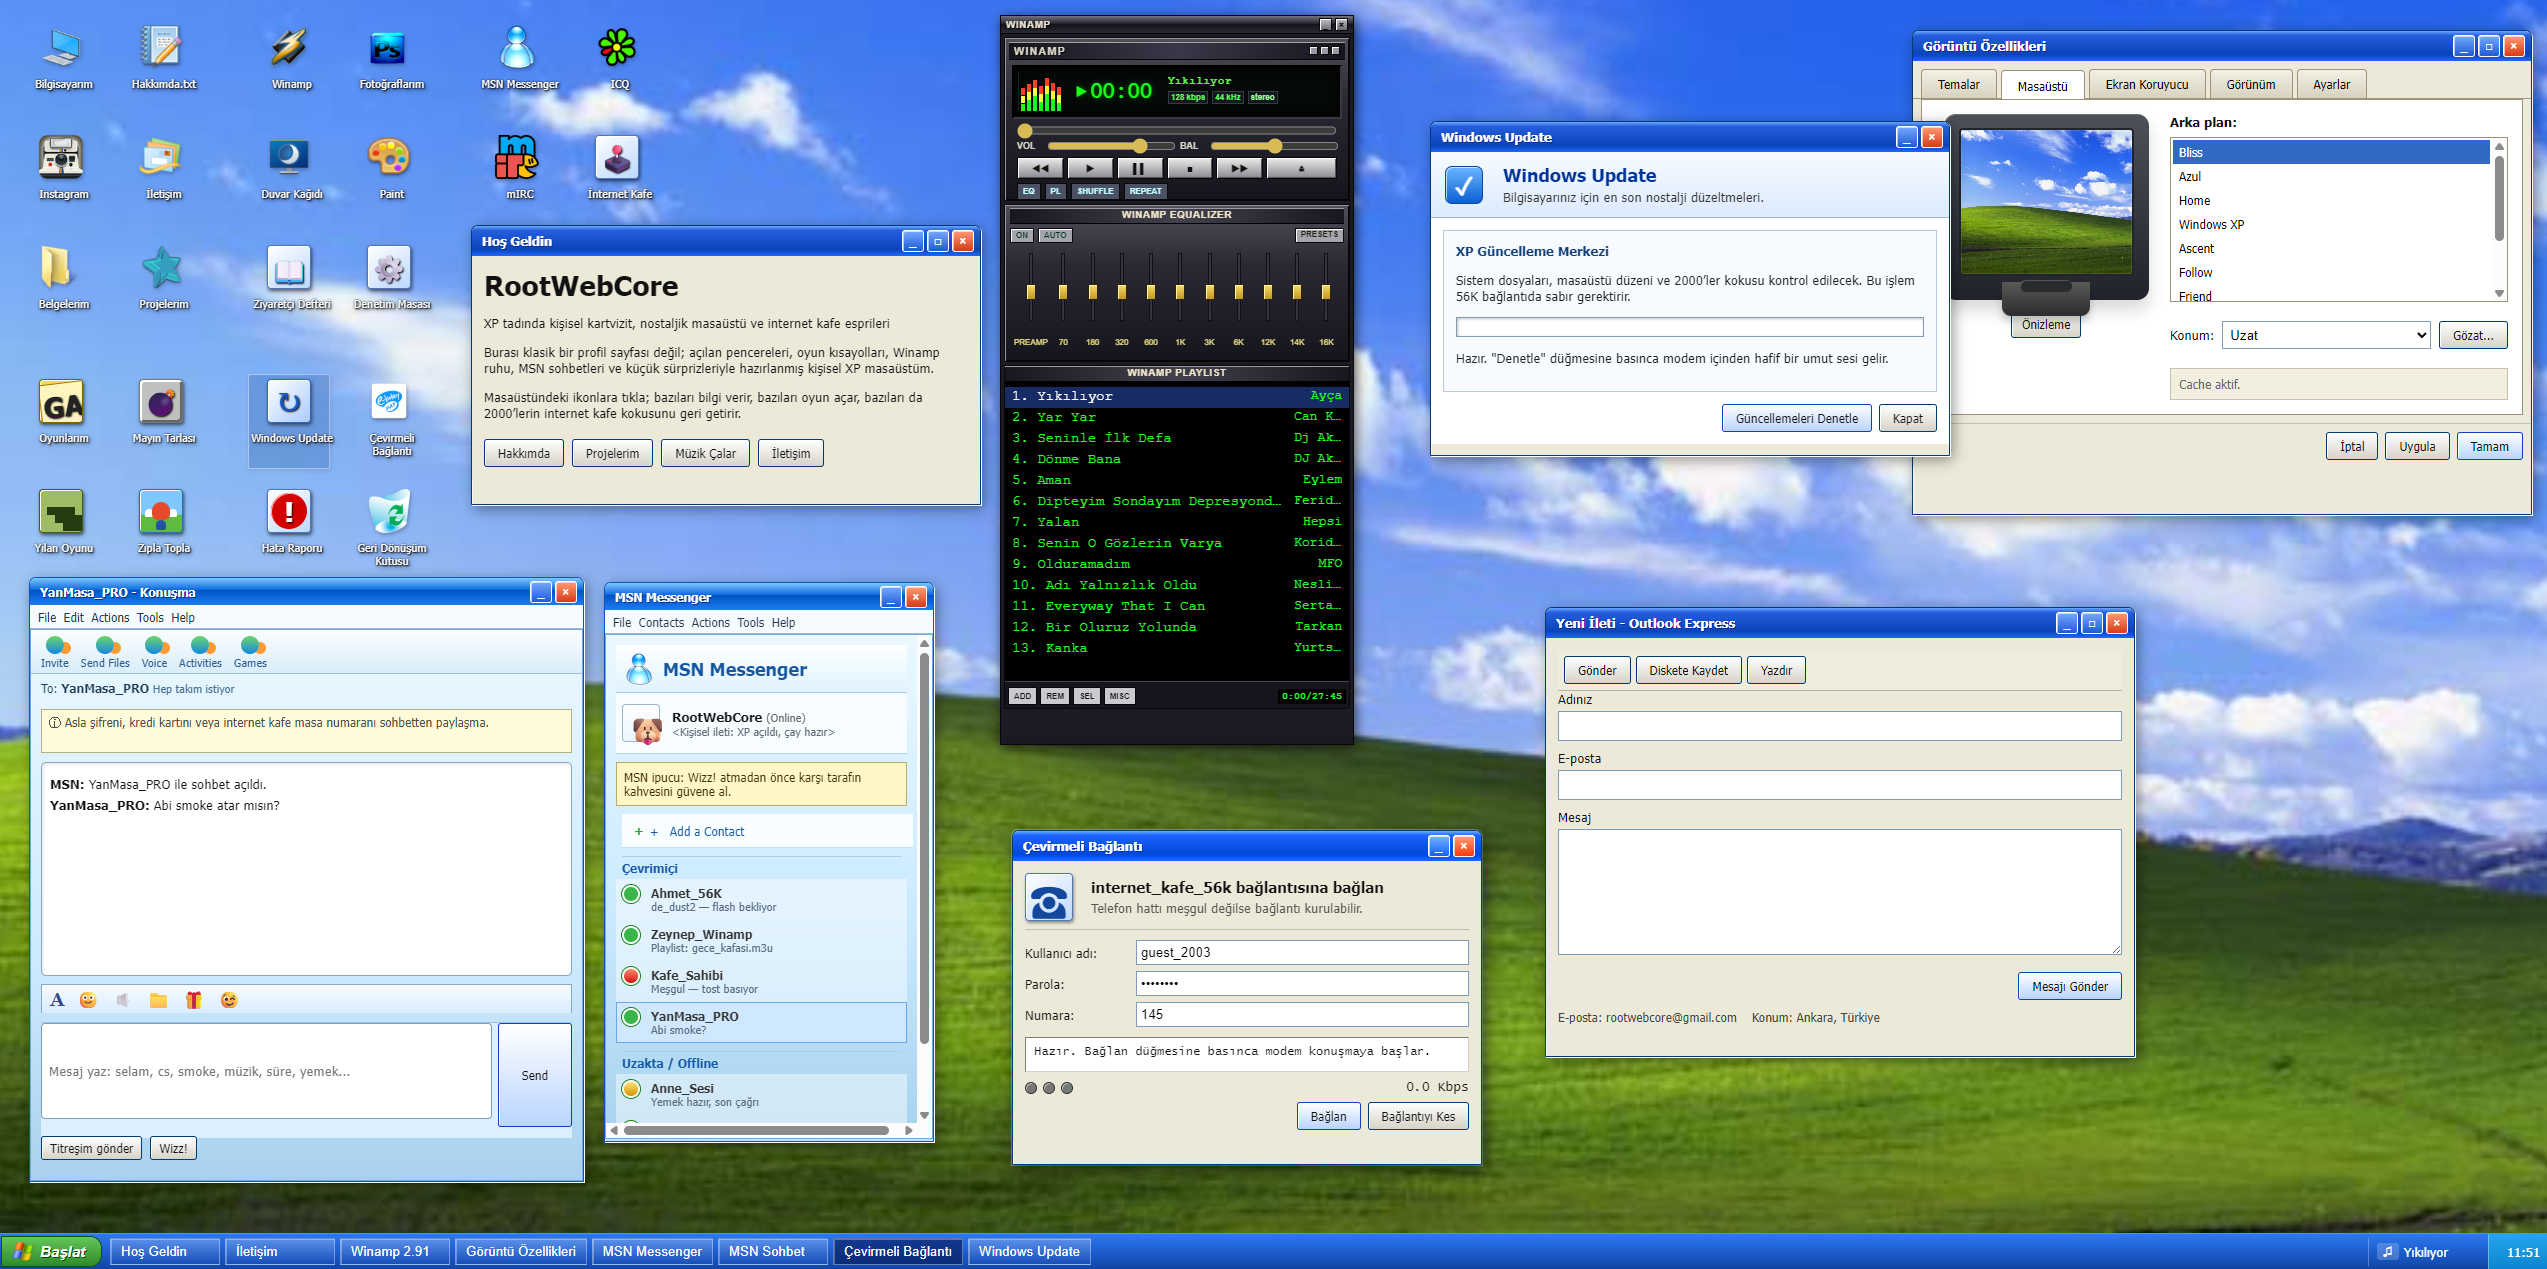
Task: Click the folder icon above the message box
Action: pos(158,1000)
